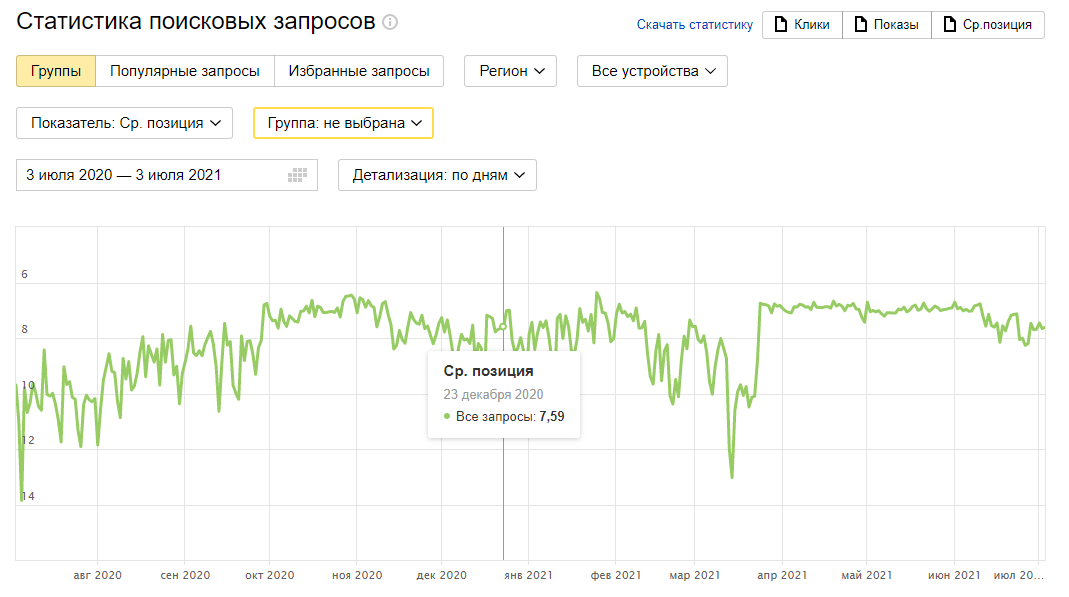This screenshot has height=597, width=1069.
Task: Open the calendar grid icon in date field
Action: pyautogui.click(x=297, y=175)
